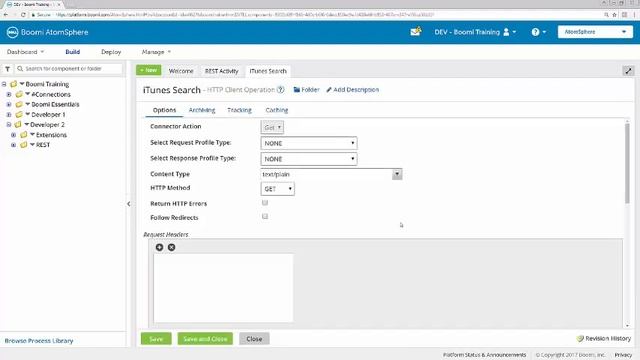
Task: Open Browse Process Library link
Action: [39, 341]
